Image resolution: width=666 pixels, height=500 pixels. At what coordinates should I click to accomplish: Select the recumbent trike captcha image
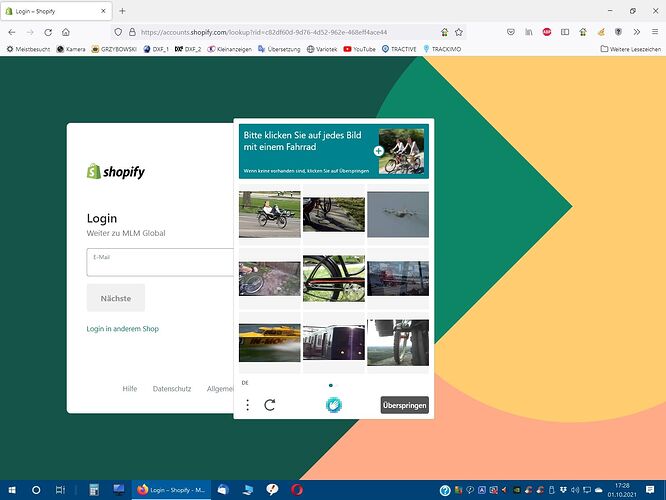(x=270, y=214)
